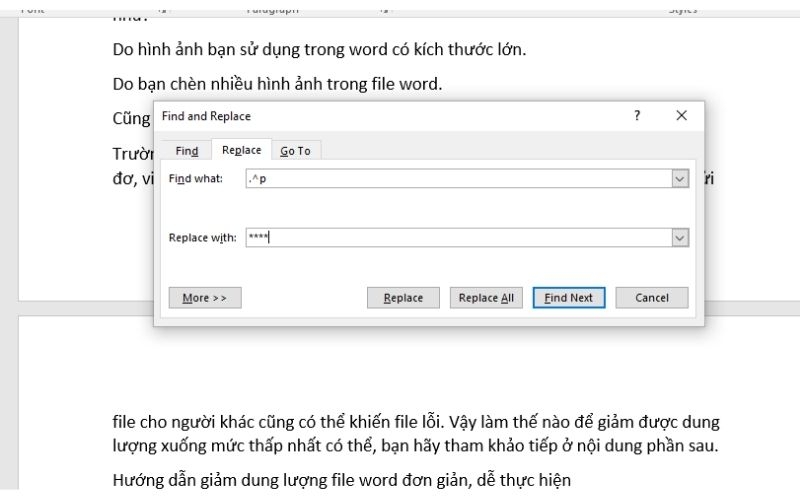Screen dimensions: 800x500
Task: Click the Replace button
Action: (x=403, y=297)
